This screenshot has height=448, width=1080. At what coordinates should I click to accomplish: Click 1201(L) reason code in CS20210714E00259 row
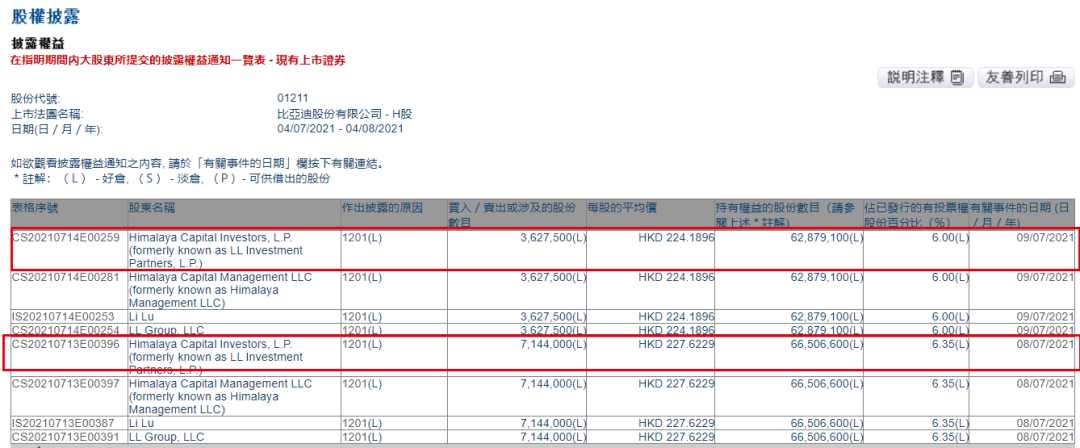(x=362, y=237)
